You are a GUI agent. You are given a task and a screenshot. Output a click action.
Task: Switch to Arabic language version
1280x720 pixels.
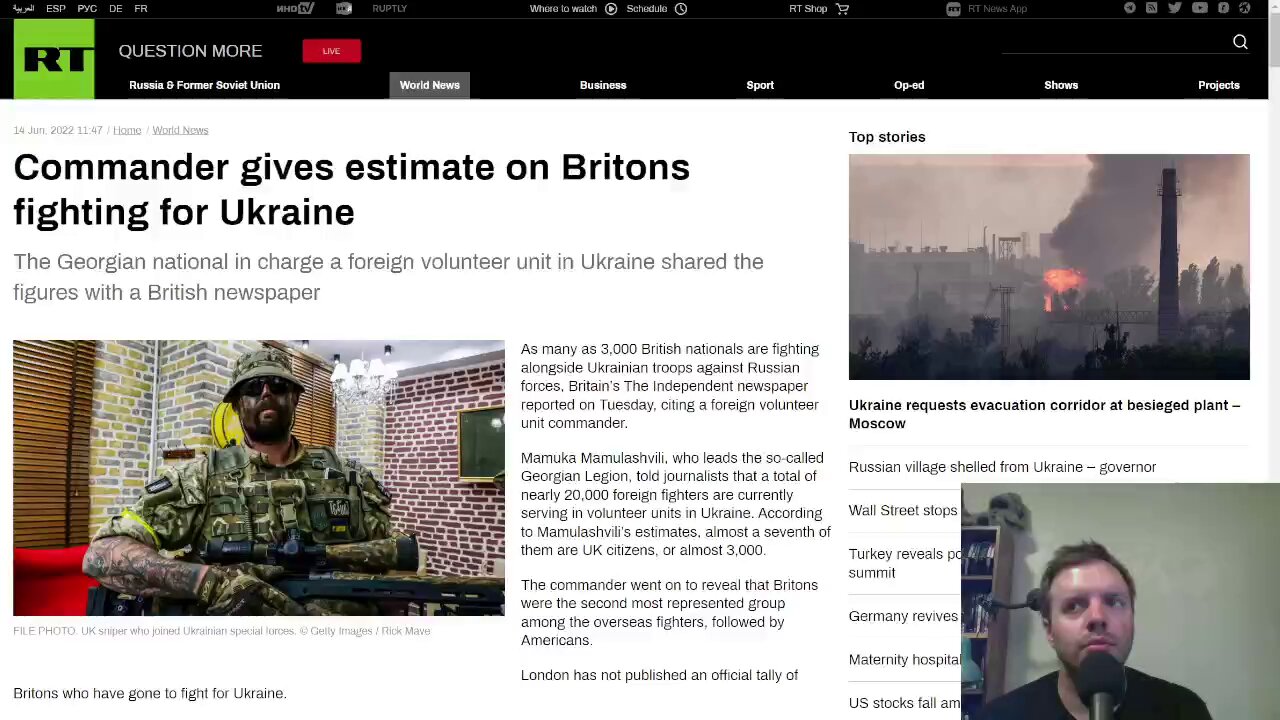pyautogui.click(x=23, y=8)
